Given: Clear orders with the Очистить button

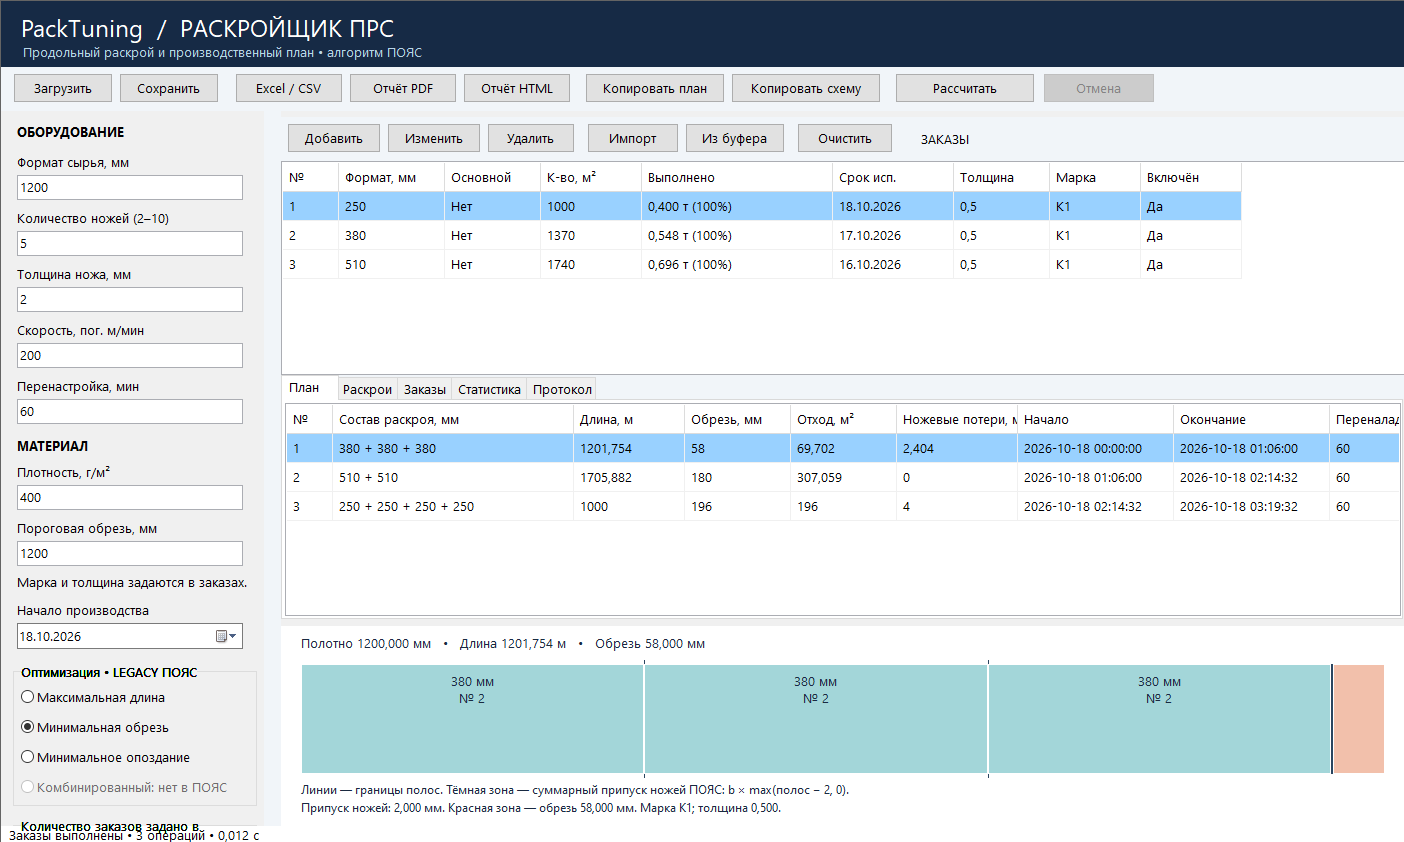Looking at the screenshot, I should tap(845, 138).
